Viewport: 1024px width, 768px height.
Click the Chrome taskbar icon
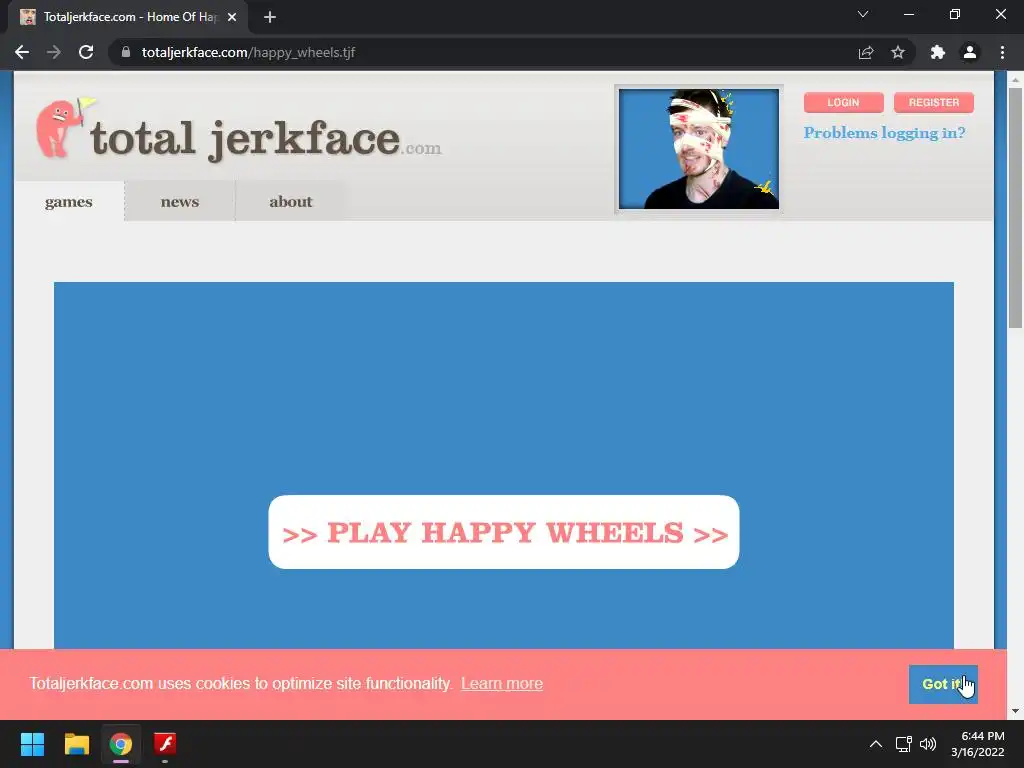pos(121,744)
